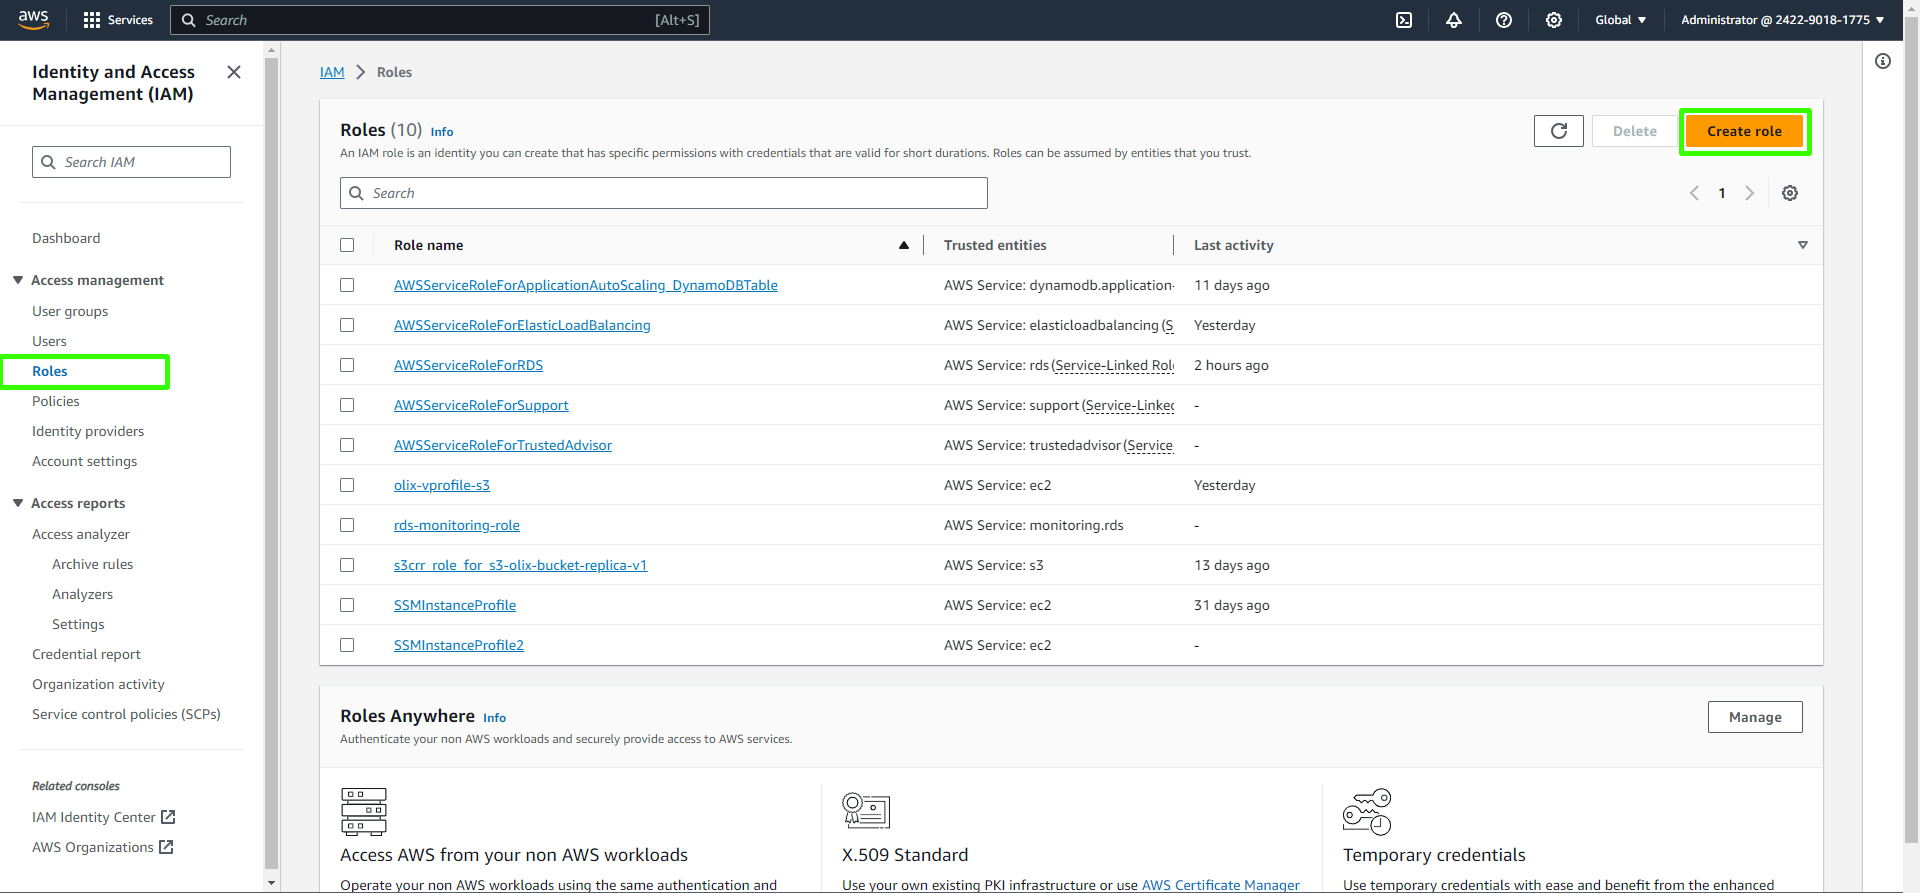Viewport: 1920px width, 893px height.
Task: Check the rds-monitoring-role row
Action: pyautogui.click(x=347, y=525)
